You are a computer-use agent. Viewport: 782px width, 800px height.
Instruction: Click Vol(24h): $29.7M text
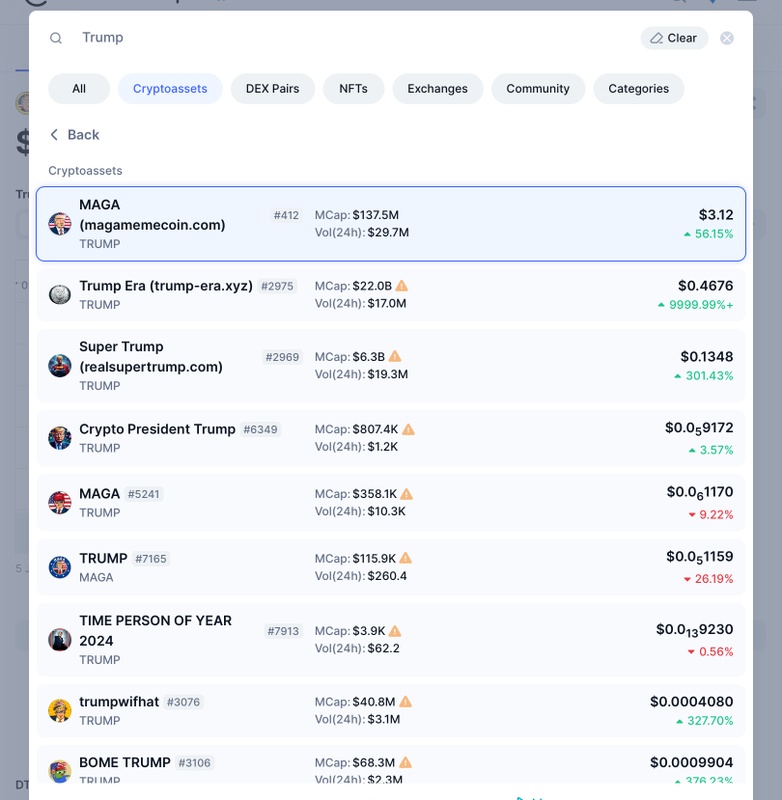click(x=362, y=233)
